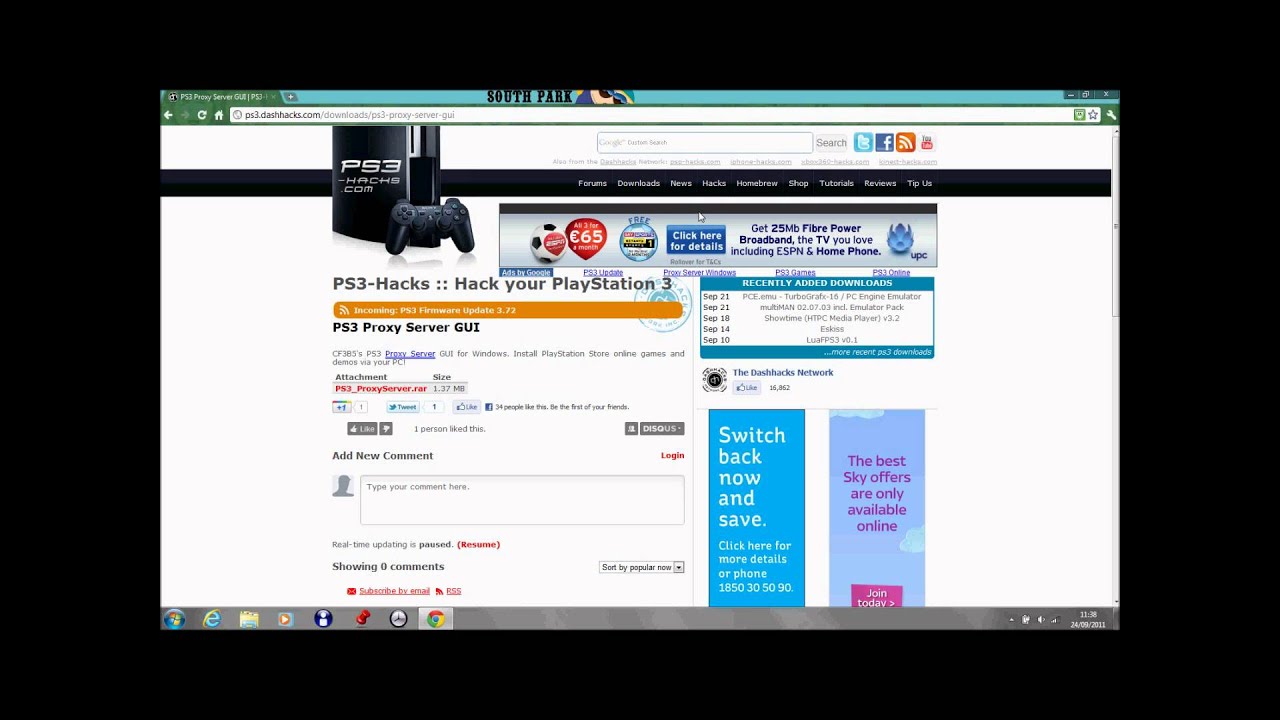The image size is (1280, 720).
Task: Click the green extension icon in address bar
Action: point(1079,115)
